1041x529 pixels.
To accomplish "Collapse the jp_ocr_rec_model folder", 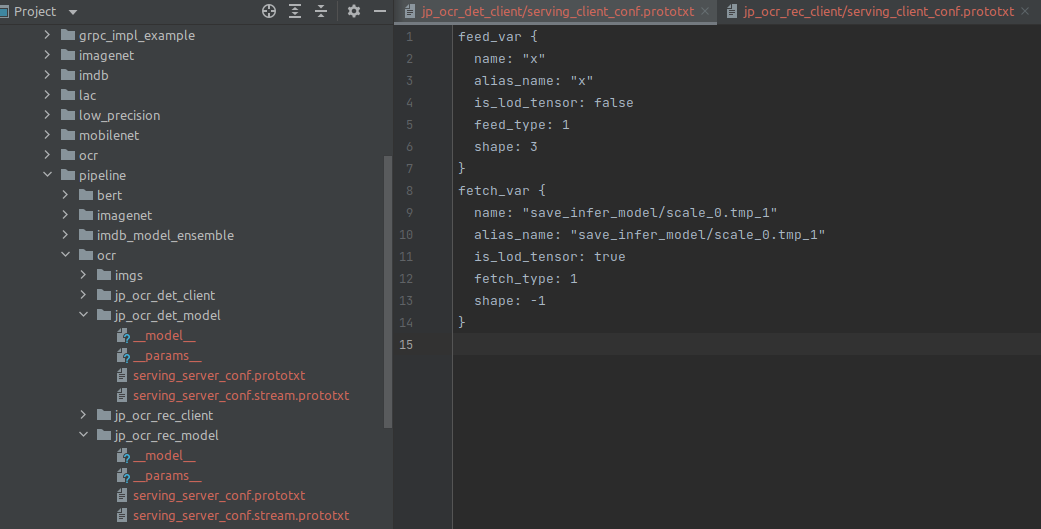I will (x=83, y=435).
